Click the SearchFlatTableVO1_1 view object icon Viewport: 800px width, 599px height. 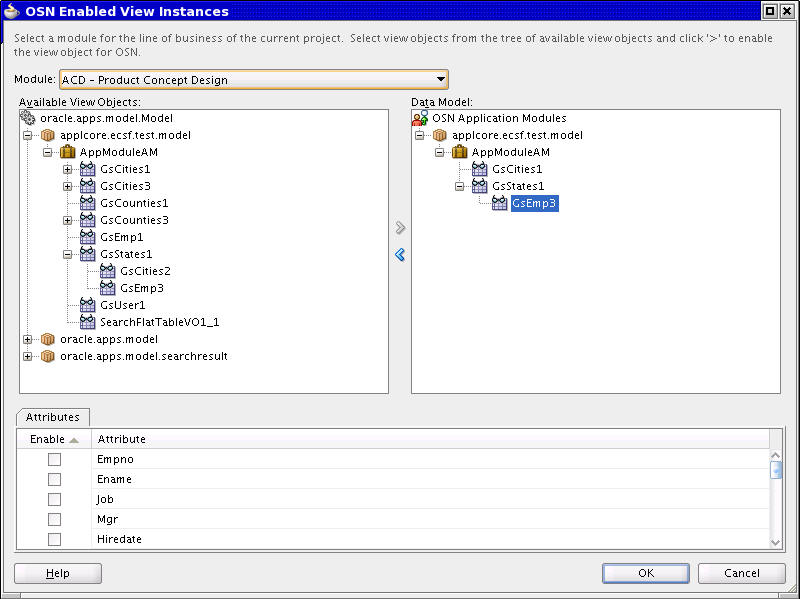87,322
